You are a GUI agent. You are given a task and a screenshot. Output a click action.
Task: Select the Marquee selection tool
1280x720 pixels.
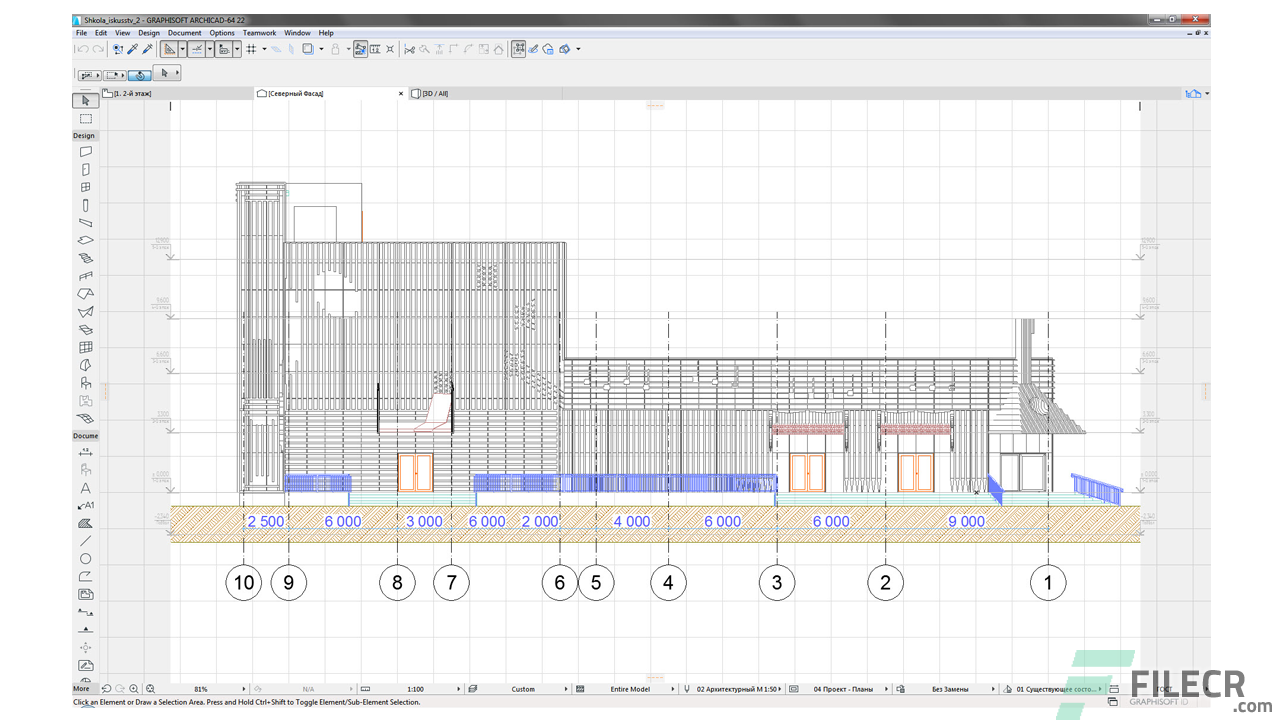pos(85,118)
